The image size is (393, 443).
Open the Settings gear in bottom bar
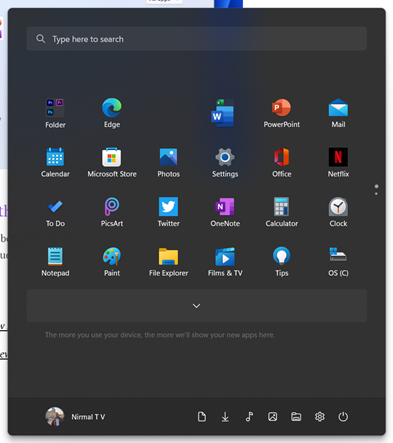(320, 417)
